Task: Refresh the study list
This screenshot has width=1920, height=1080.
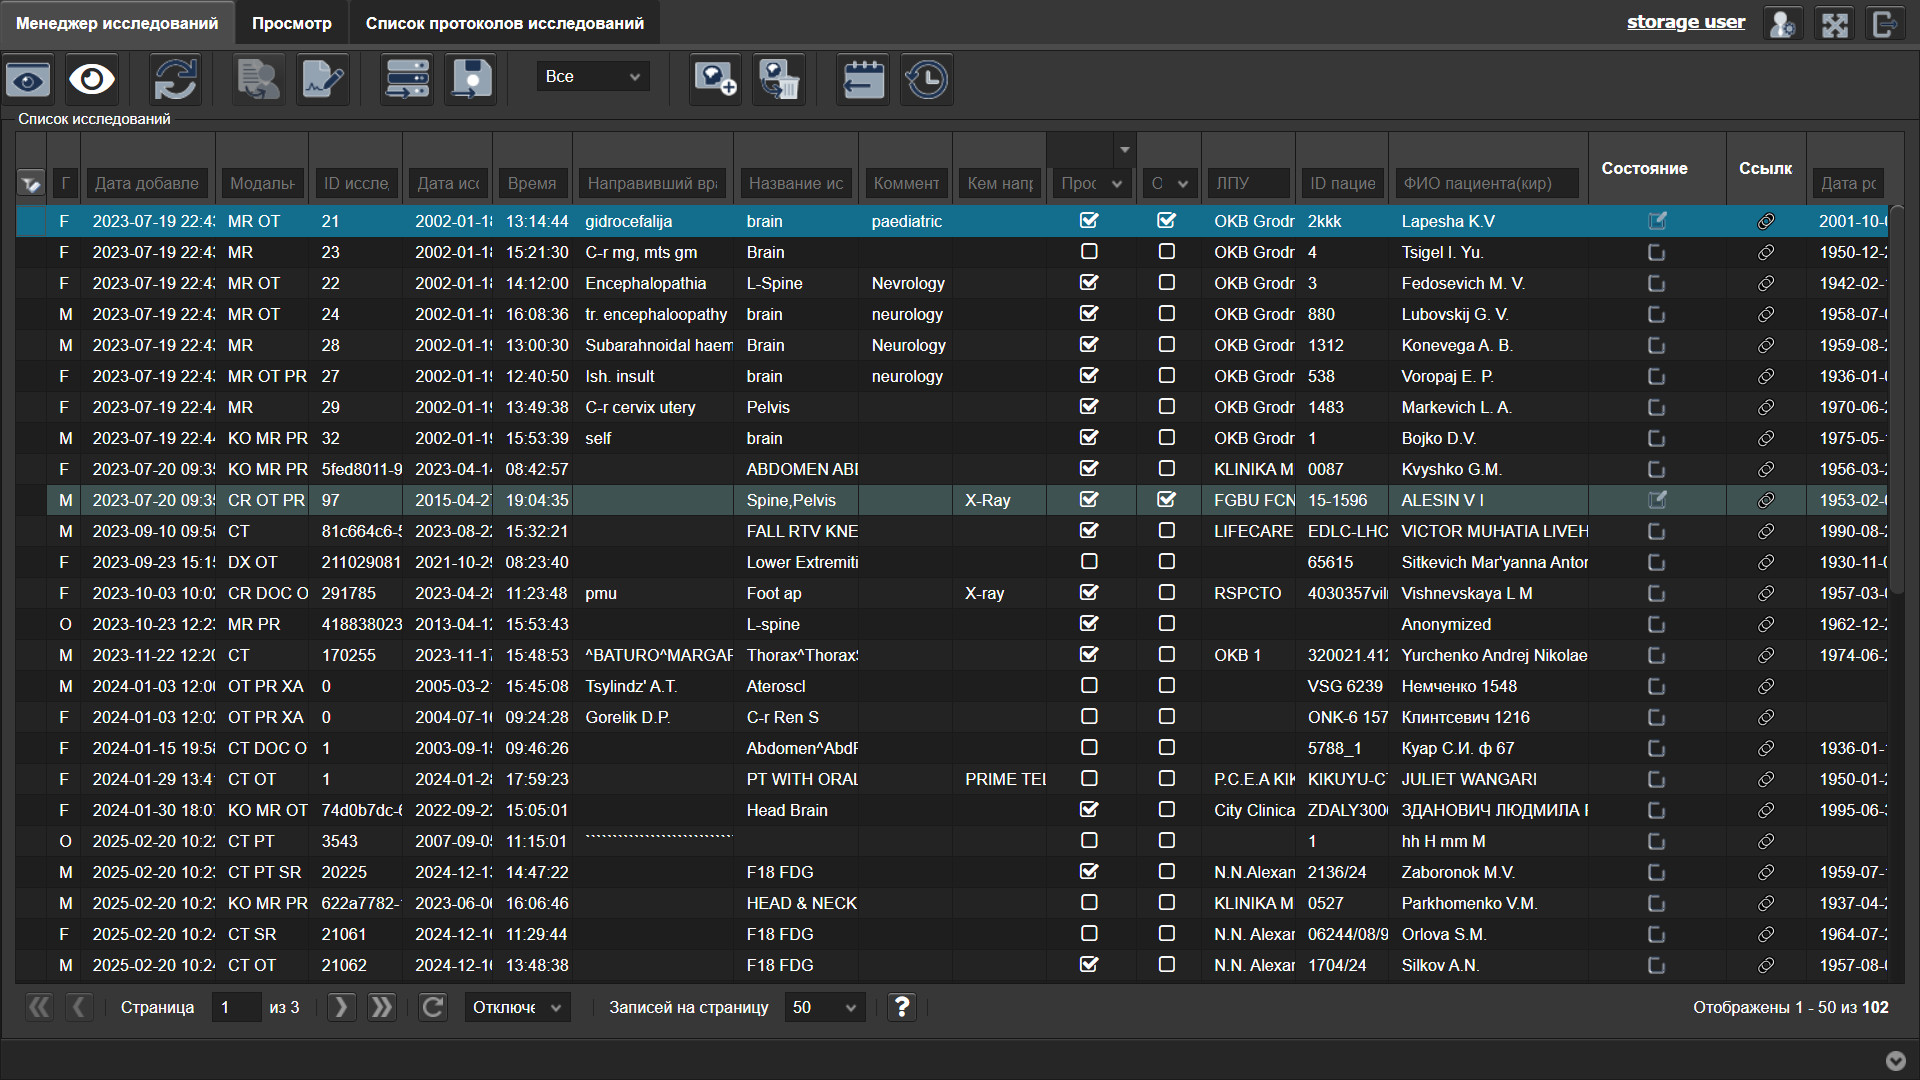Action: 176,79
